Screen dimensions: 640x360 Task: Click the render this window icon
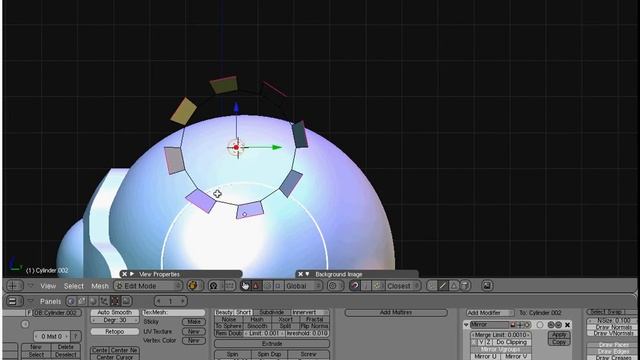487,286
